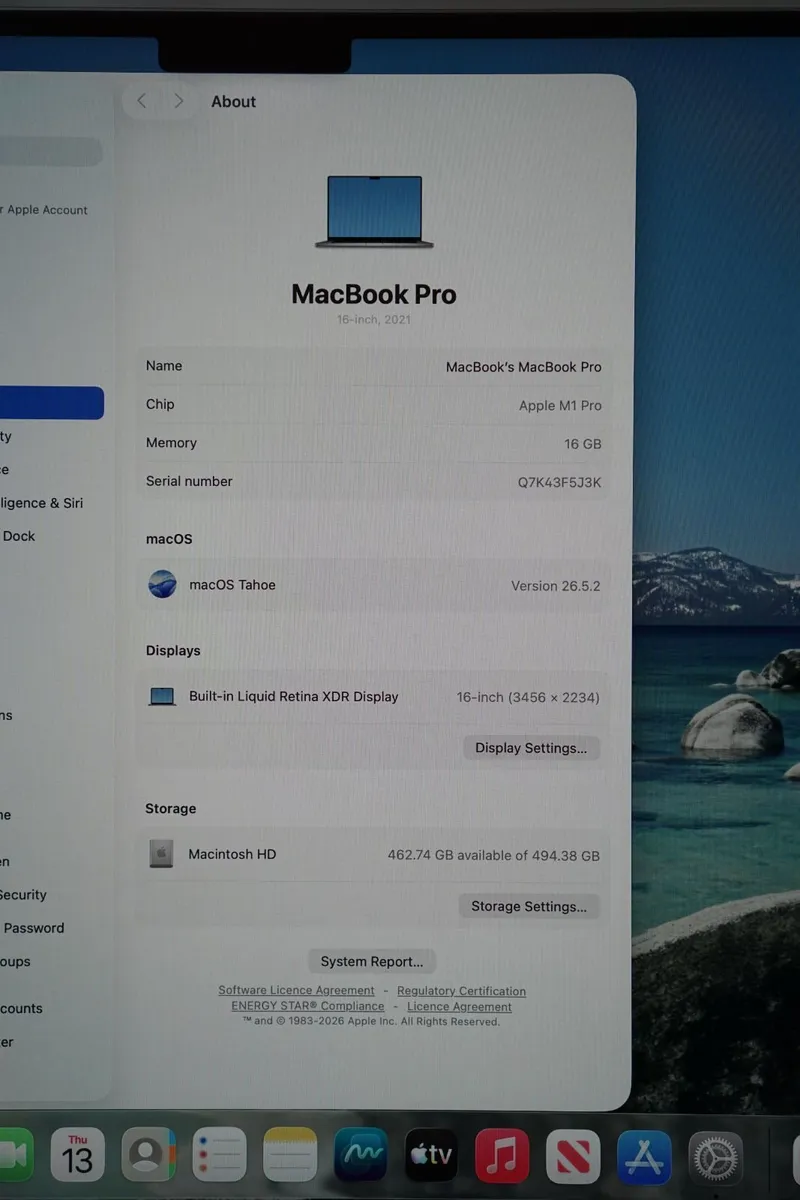Go forward with the right chevron
The height and width of the screenshot is (1200, 800).
pyautogui.click(x=179, y=101)
